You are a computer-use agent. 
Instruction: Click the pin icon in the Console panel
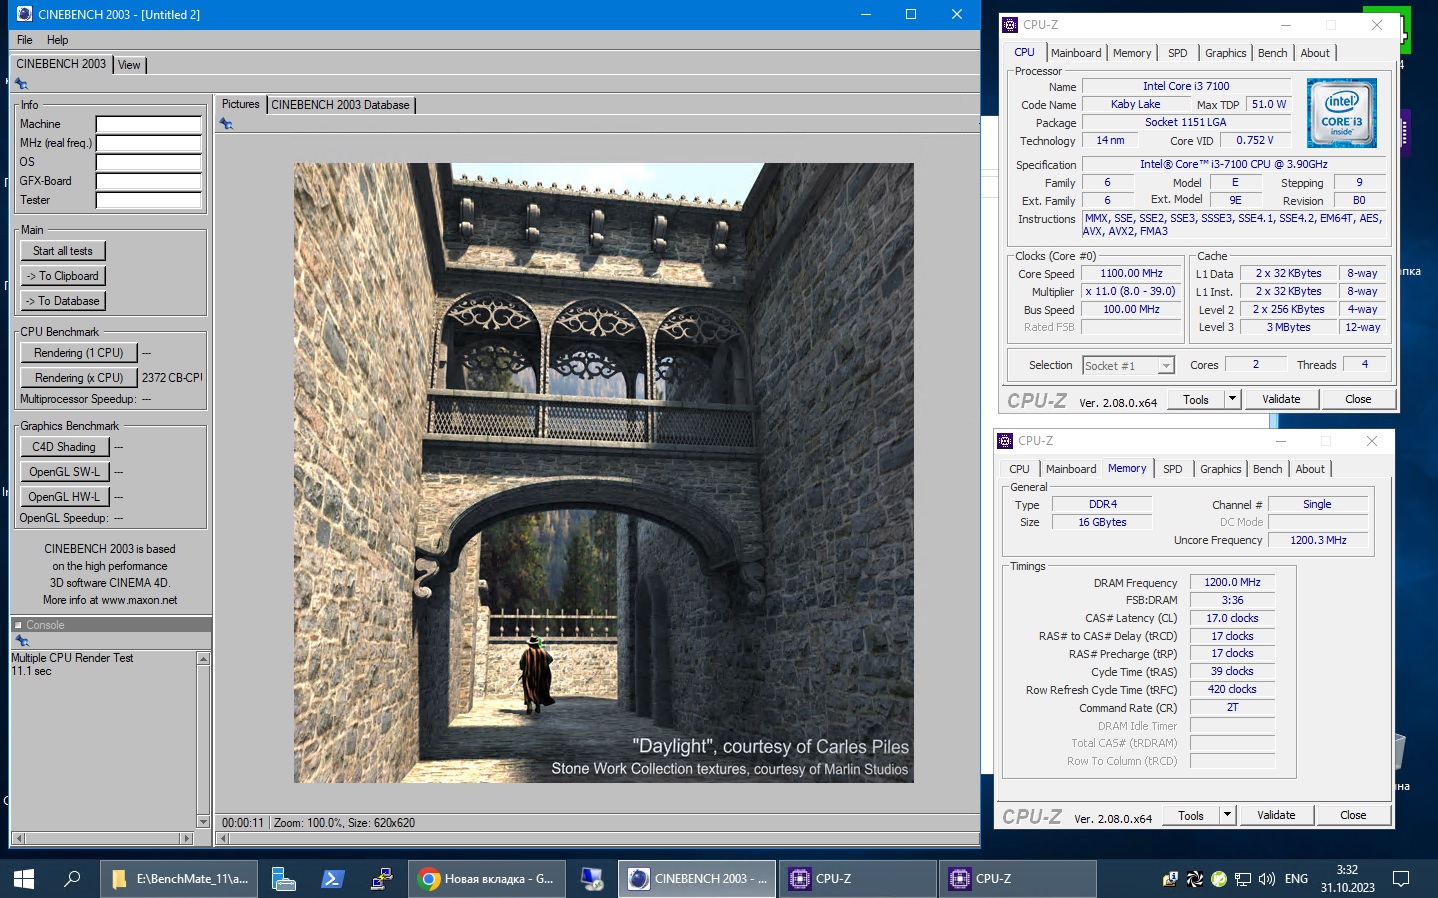(22, 640)
